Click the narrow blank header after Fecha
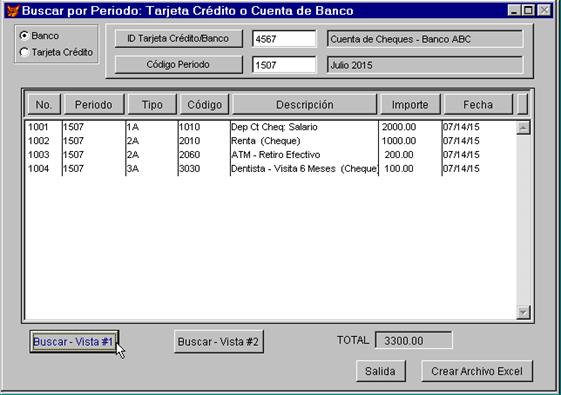This screenshot has width=561, height=395. 522,104
